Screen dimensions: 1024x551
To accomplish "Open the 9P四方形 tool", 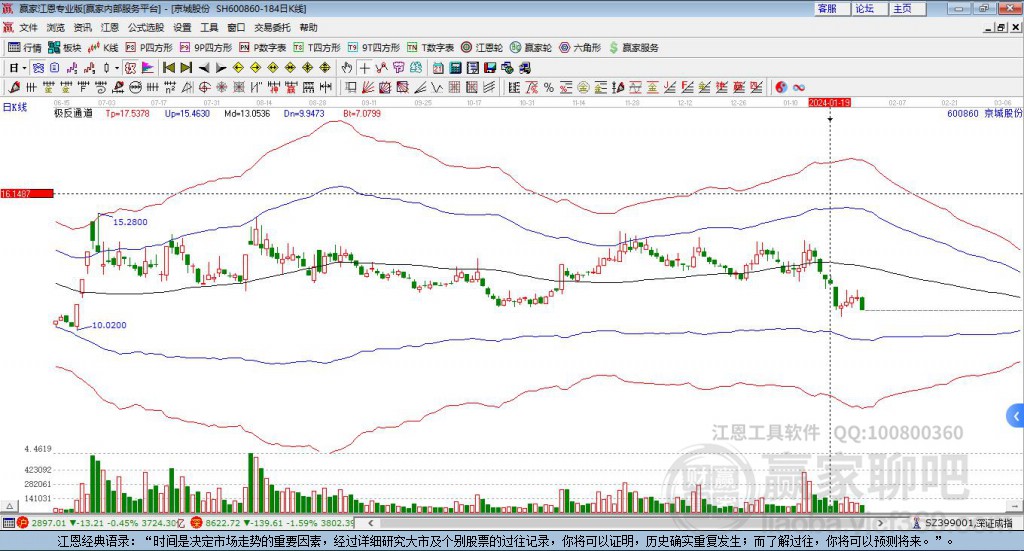I will tap(206, 48).
